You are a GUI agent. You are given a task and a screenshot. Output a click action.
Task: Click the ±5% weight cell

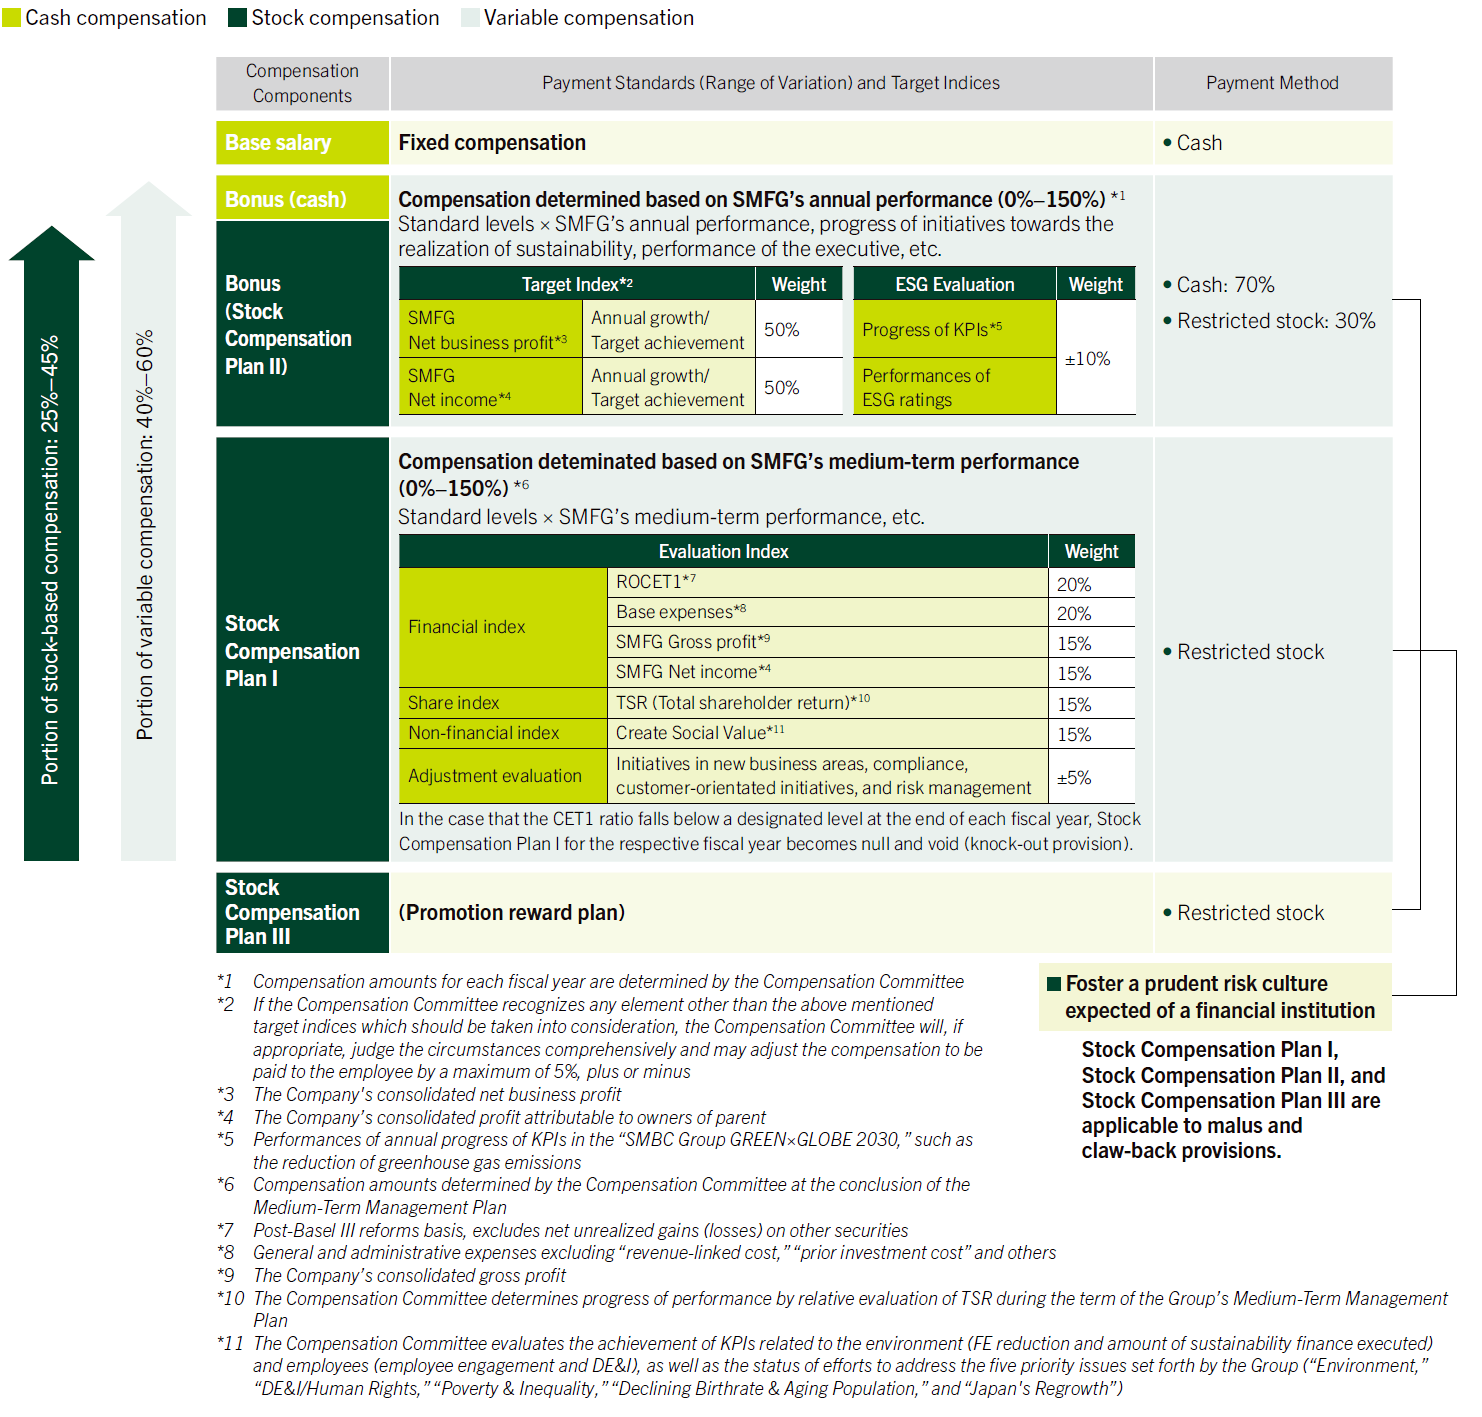pos(1092,776)
